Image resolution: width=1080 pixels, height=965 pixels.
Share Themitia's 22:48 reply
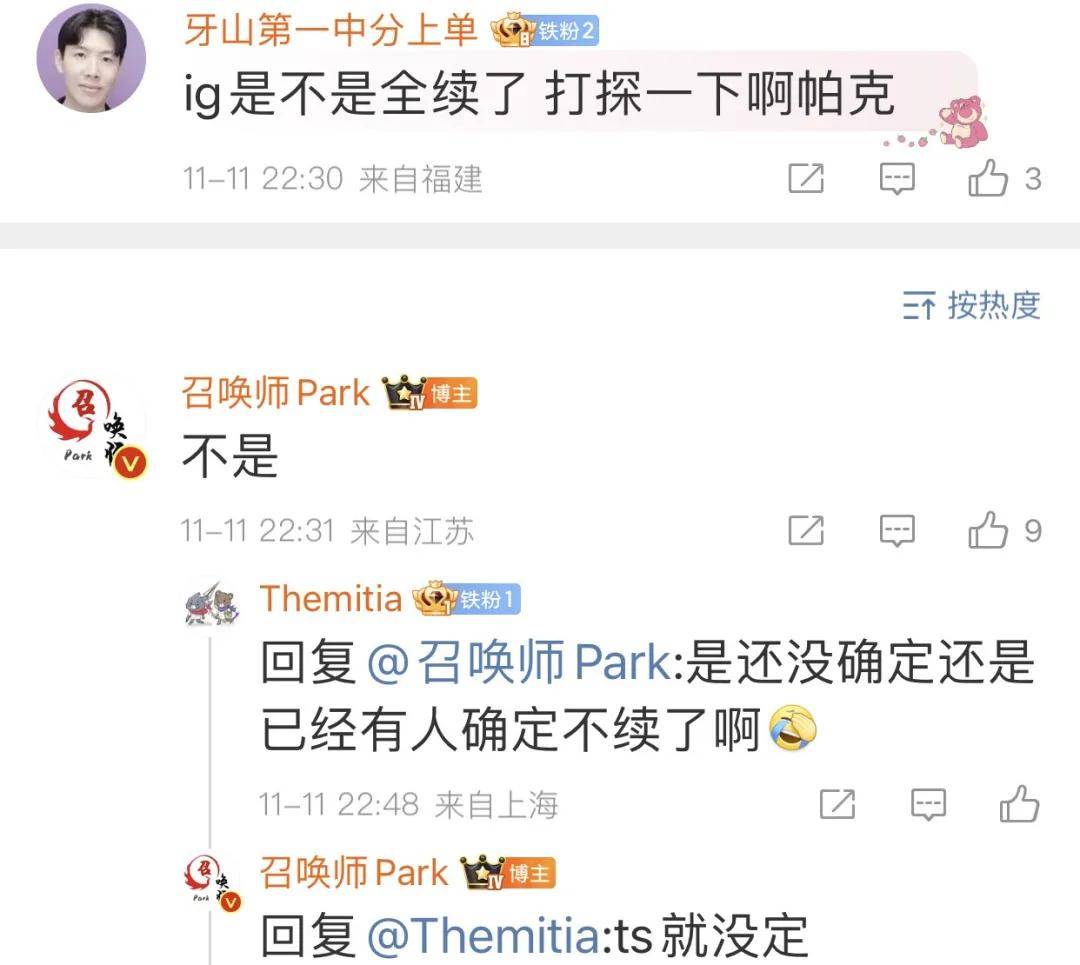pos(838,804)
